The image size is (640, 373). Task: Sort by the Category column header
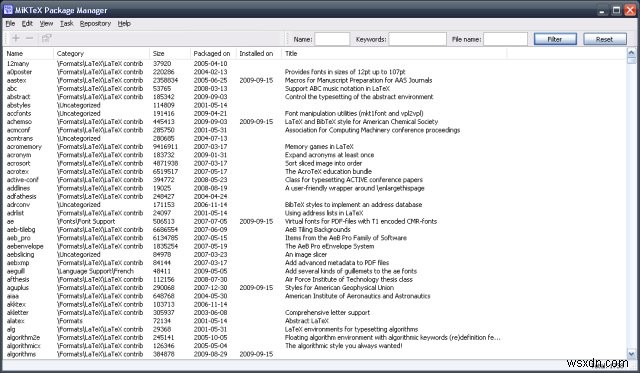tap(101, 53)
